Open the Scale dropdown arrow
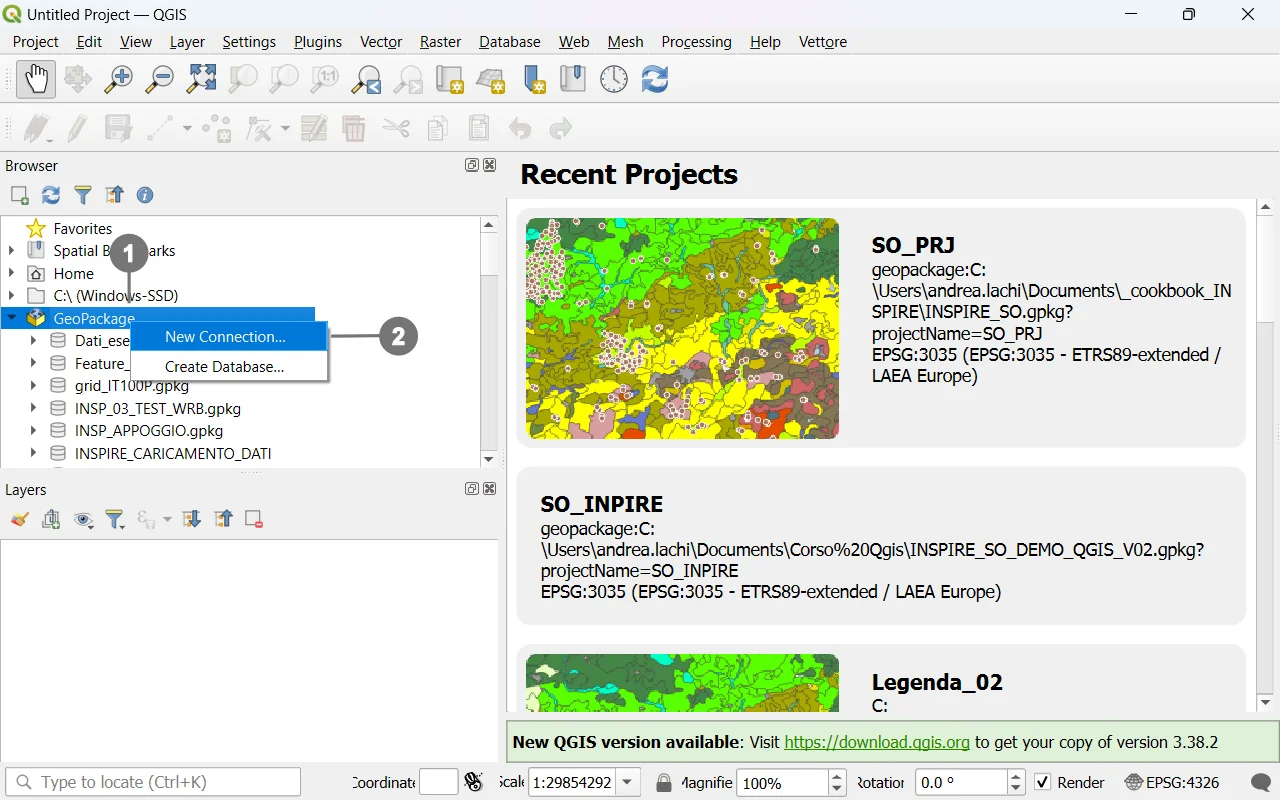Image resolution: width=1280 pixels, height=800 pixels. (628, 782)
